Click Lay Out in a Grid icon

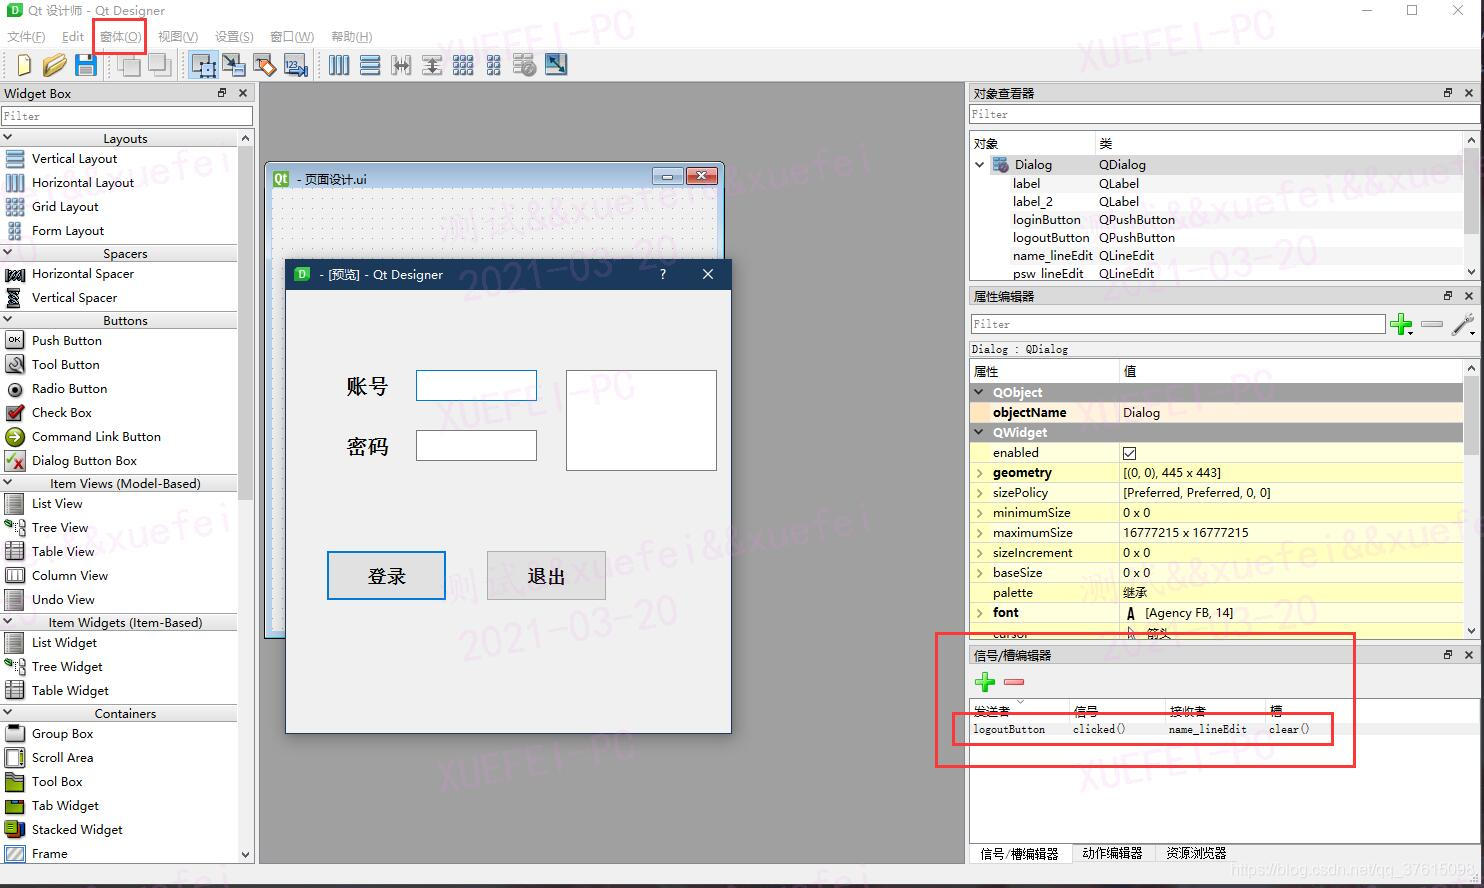point(463,65)
